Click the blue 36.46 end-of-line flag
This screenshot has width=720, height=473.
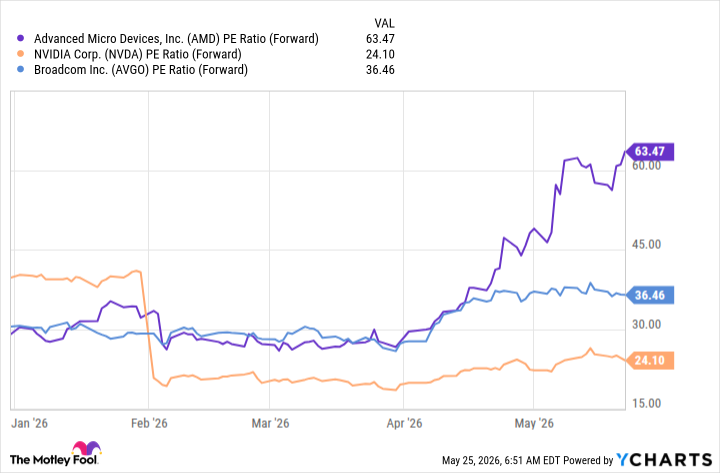(649, 295)
